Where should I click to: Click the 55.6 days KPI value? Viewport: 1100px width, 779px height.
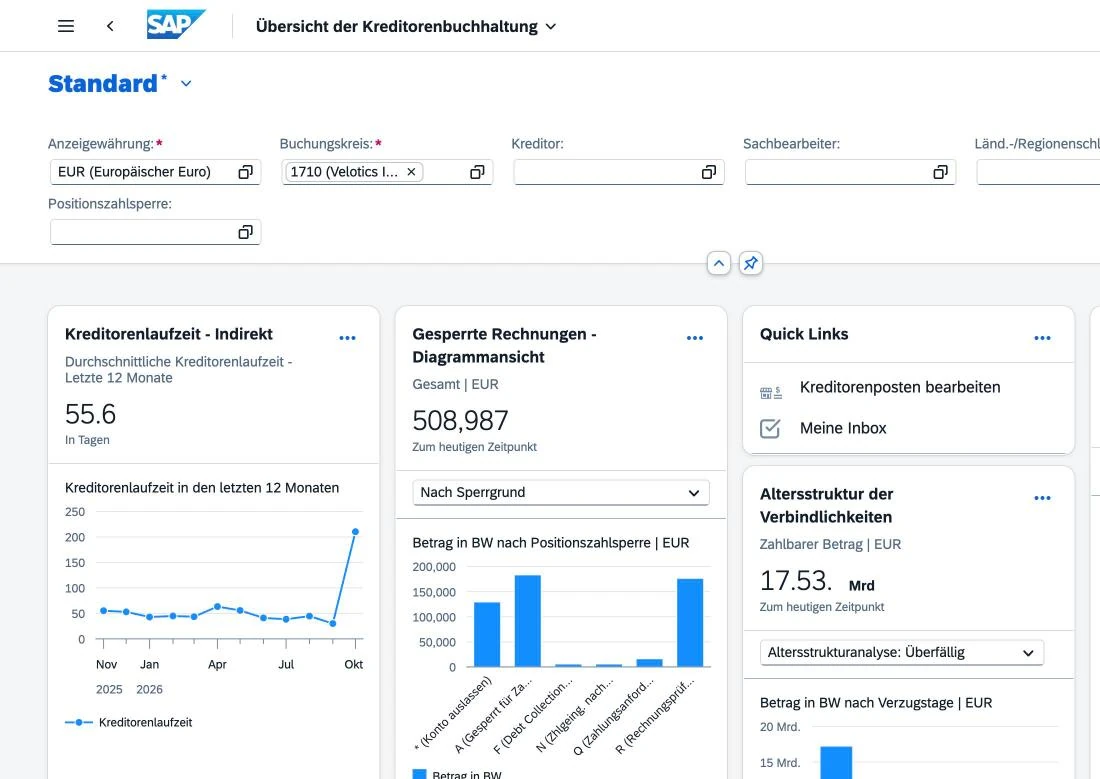tap(90, 414)
